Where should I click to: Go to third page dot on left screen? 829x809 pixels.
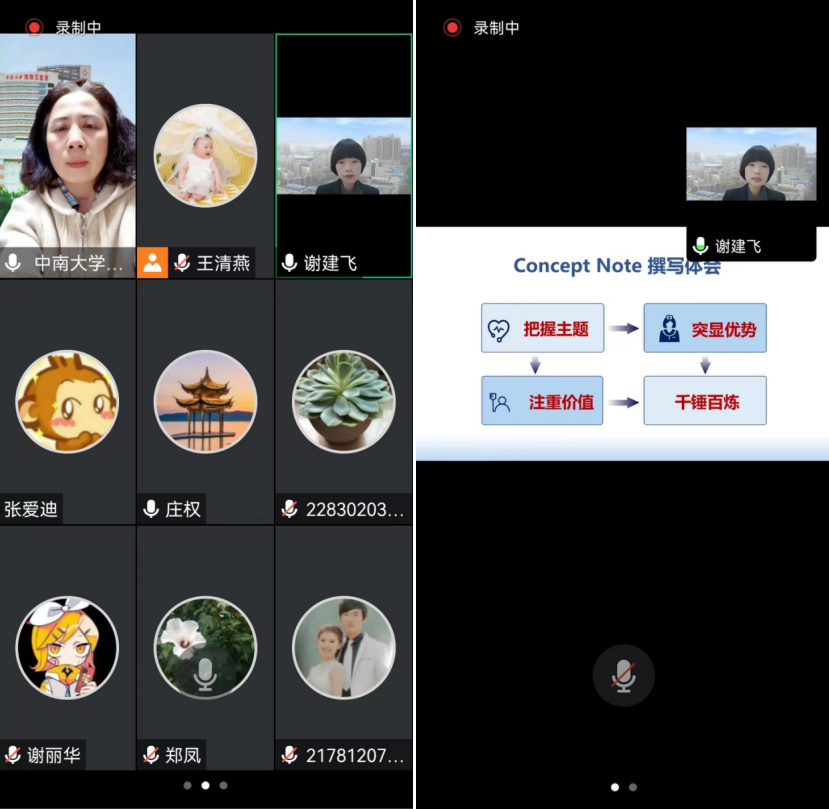pos(223,786)
